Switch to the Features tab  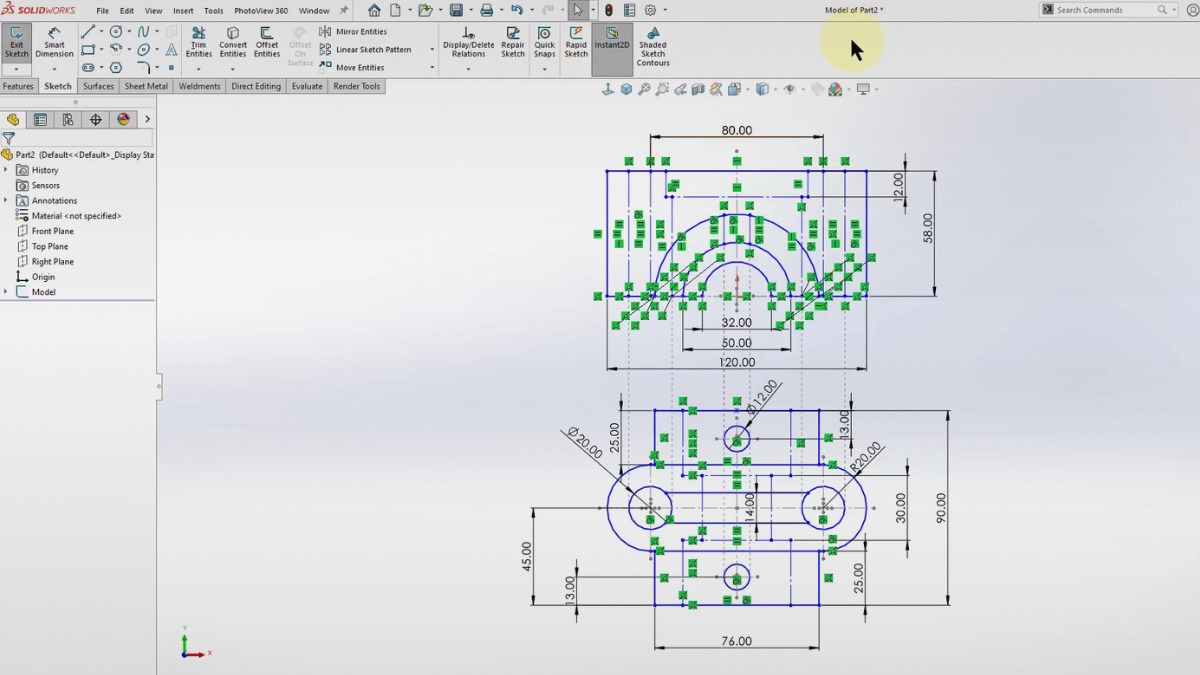(18, 86)
